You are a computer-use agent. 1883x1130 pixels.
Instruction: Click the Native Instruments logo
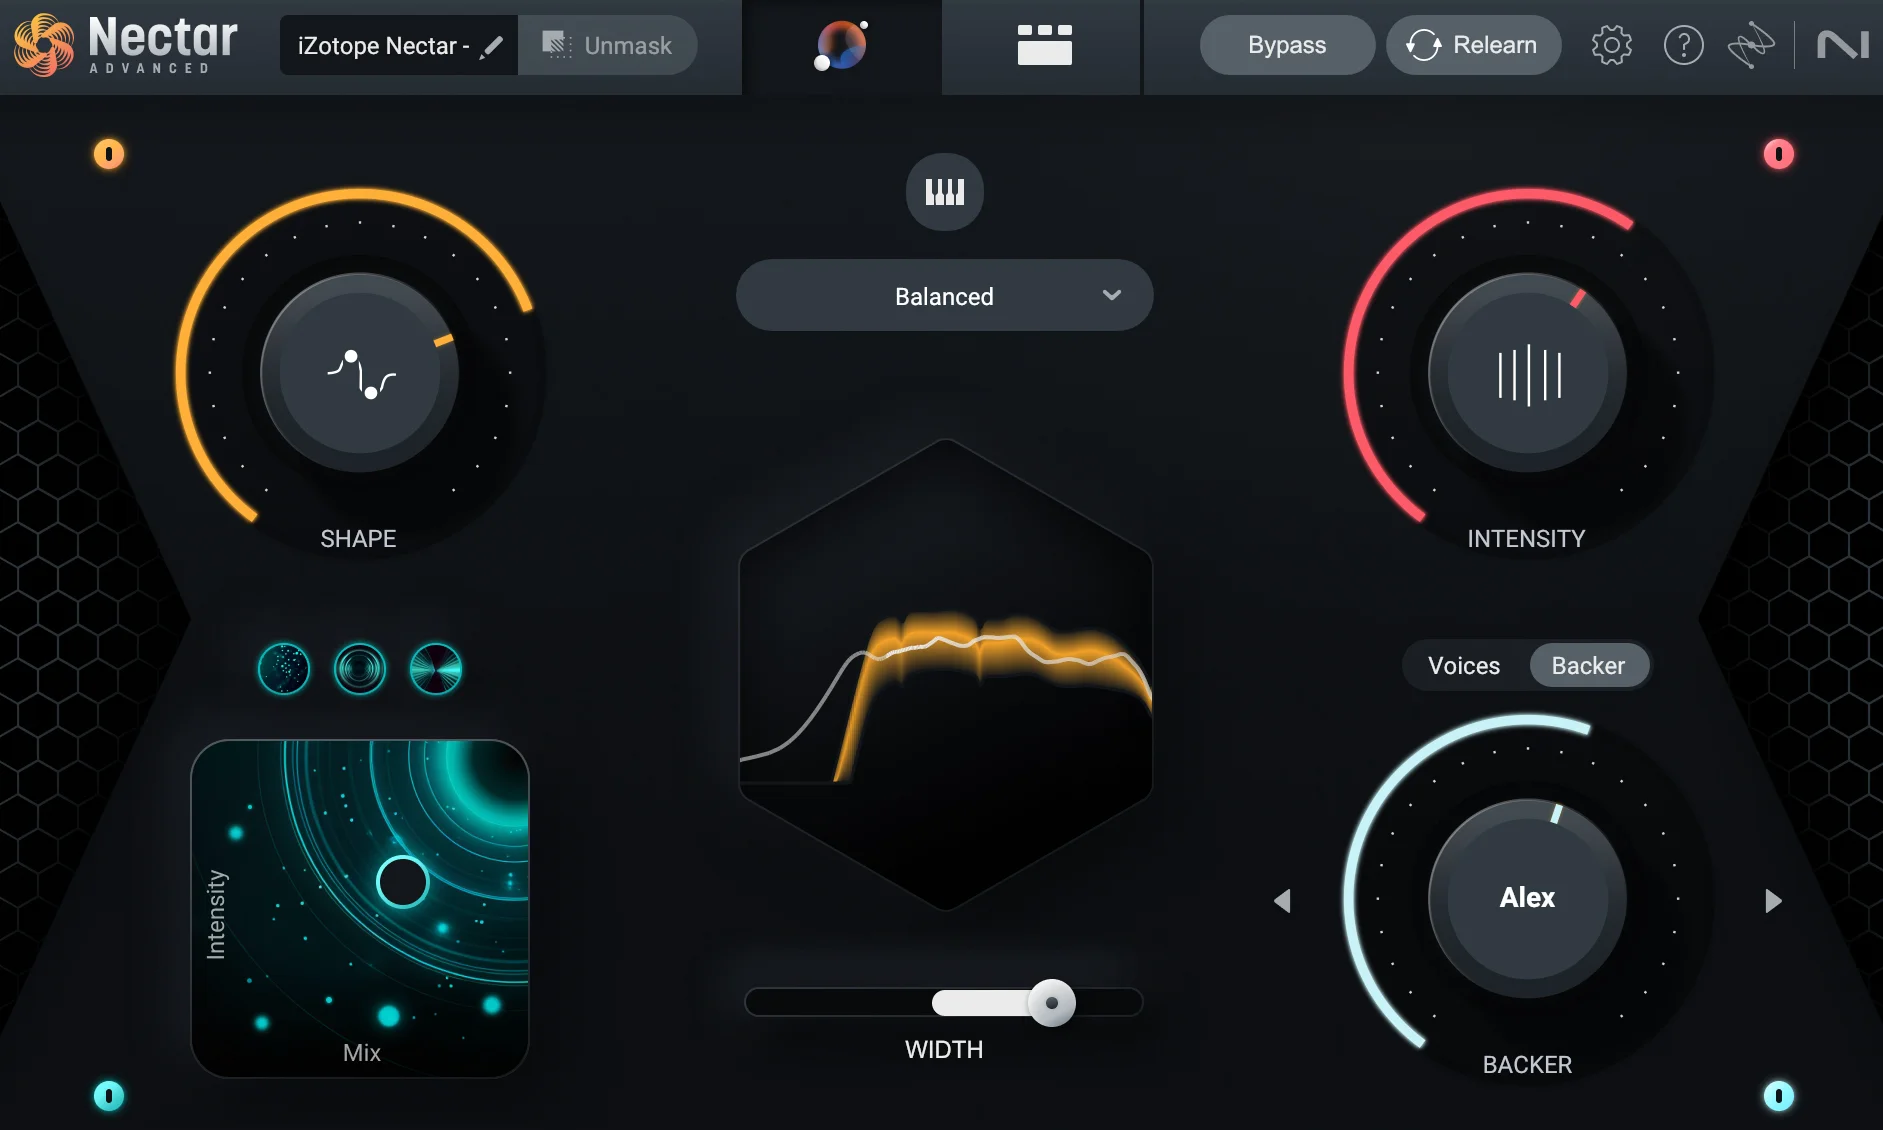click(x=1846, y=44)
